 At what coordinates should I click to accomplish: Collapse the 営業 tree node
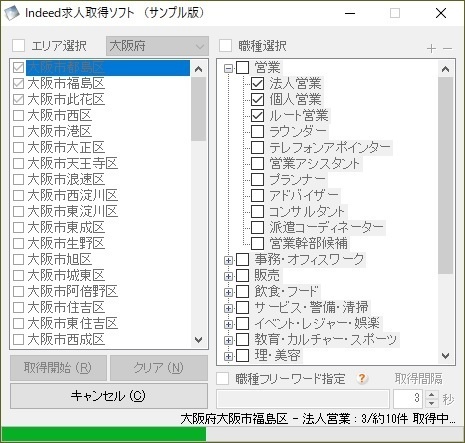228,68
